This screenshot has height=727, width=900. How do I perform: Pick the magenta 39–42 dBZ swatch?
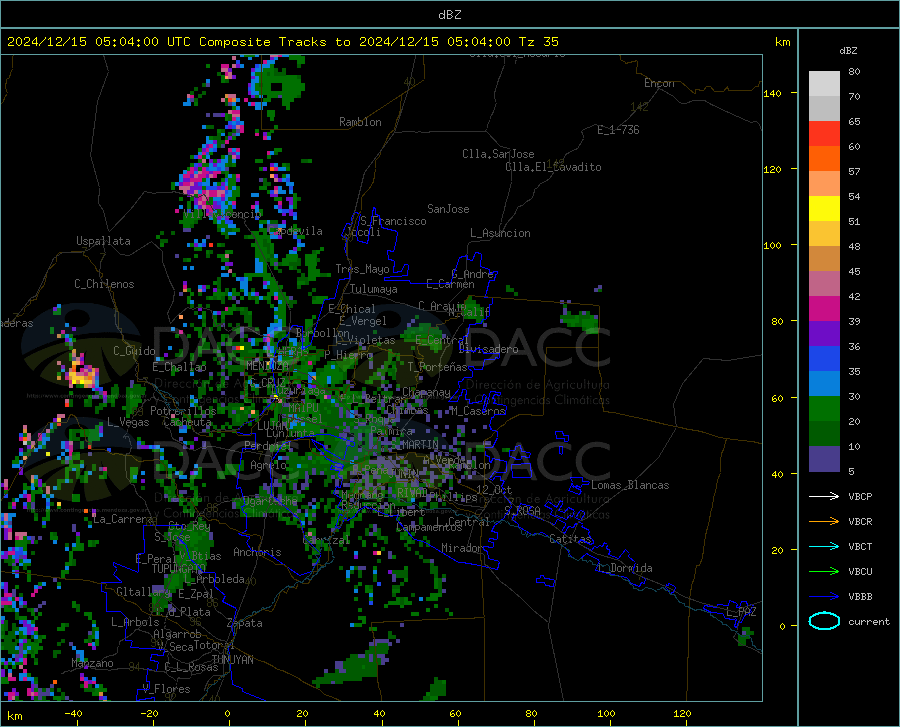[824, 309]
